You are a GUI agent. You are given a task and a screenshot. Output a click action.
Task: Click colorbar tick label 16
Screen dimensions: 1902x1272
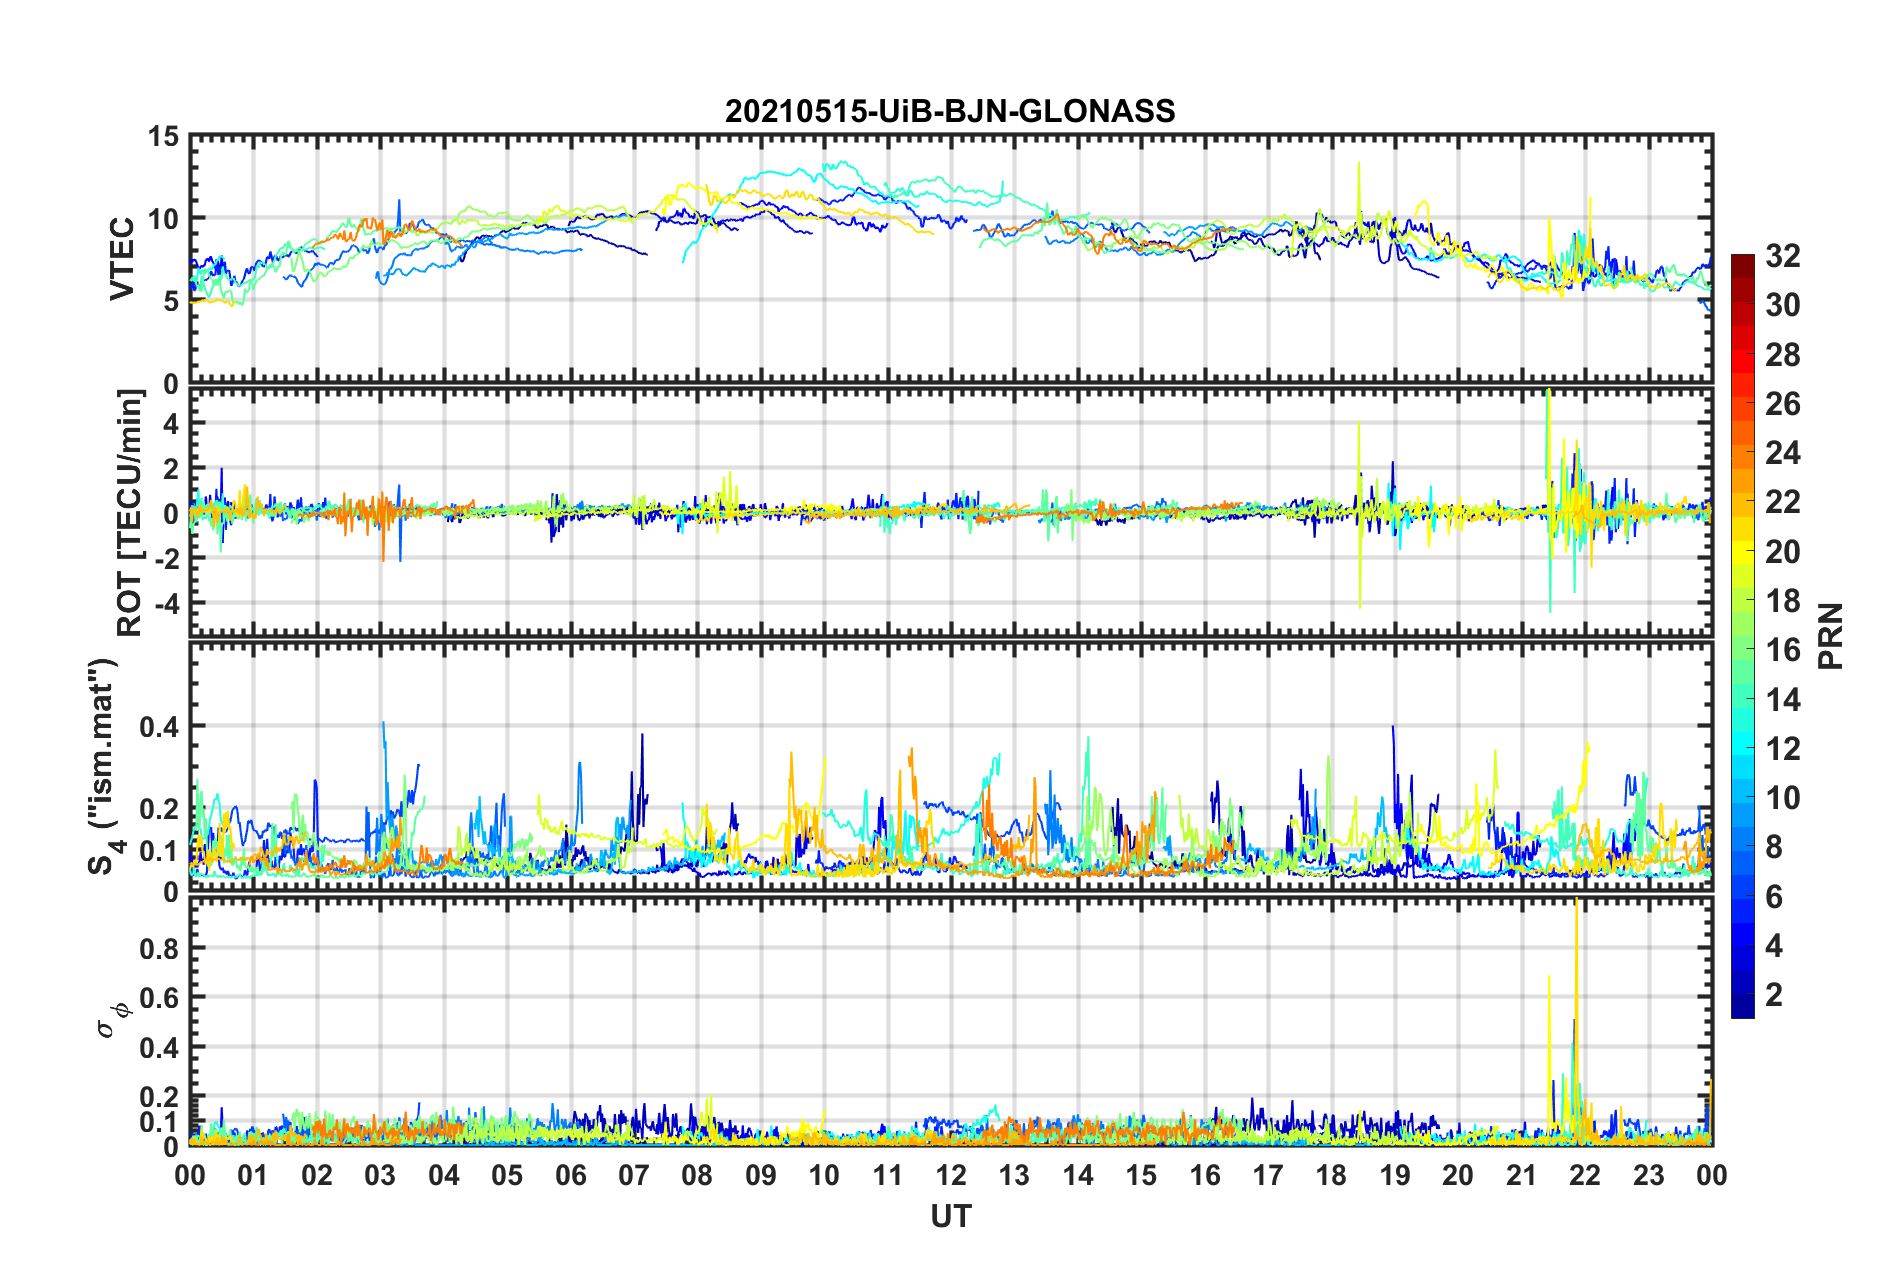tap(1782, 650)
